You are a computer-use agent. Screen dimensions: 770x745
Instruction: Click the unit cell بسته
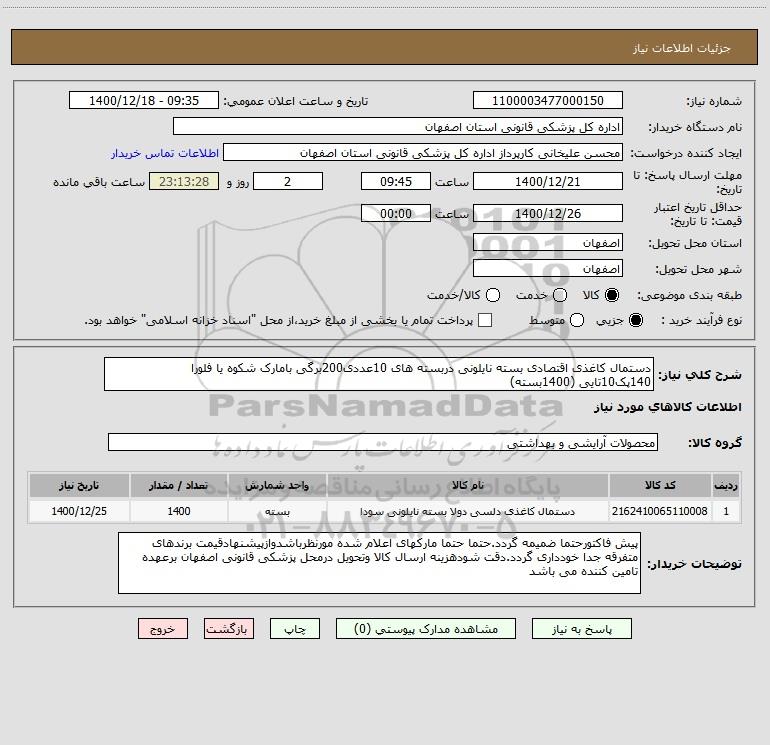[277, 511]
